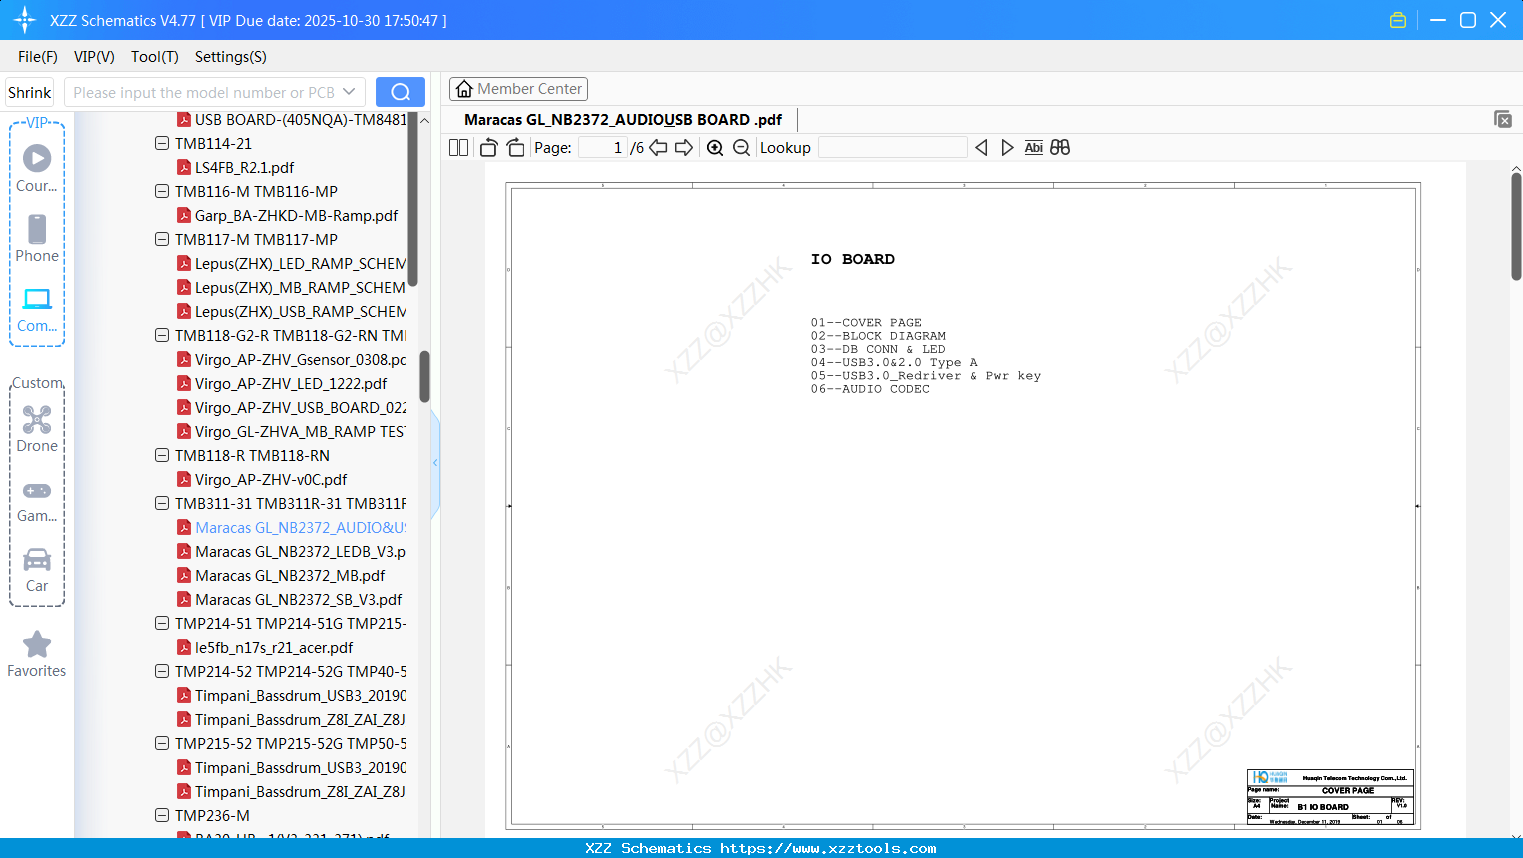Collapse the TMB116-M TMB116-MP node
This screenshot has width=1523, height=858.
162,191
